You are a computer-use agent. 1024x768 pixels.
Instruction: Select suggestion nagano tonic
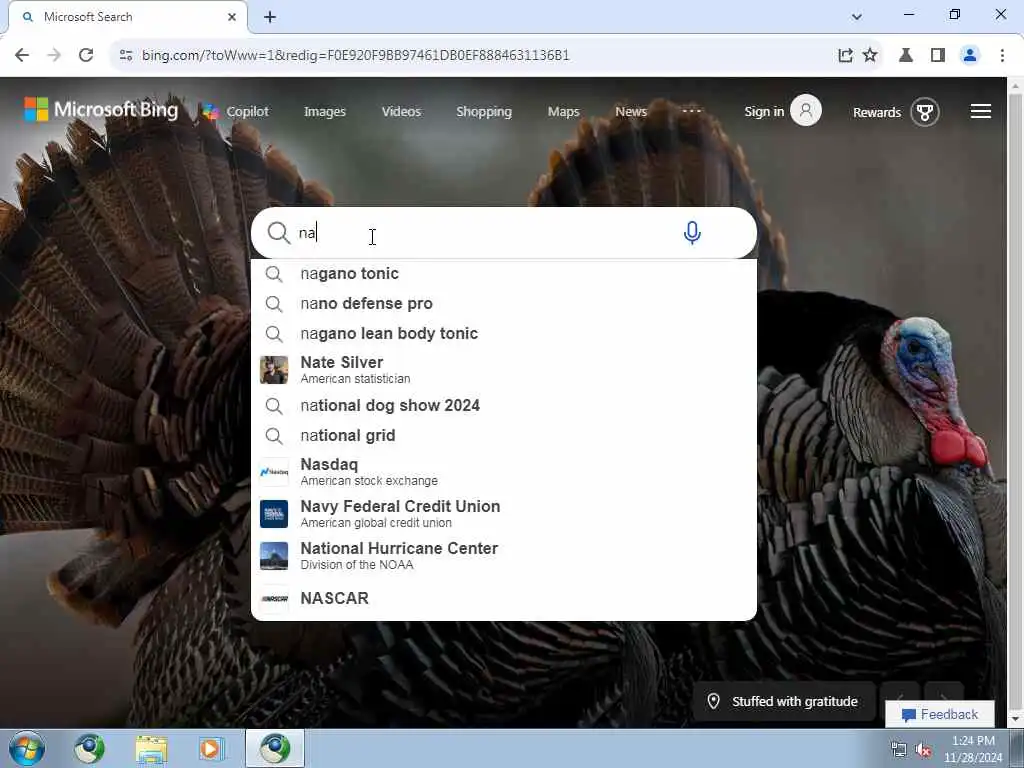[x=504, y=274]
